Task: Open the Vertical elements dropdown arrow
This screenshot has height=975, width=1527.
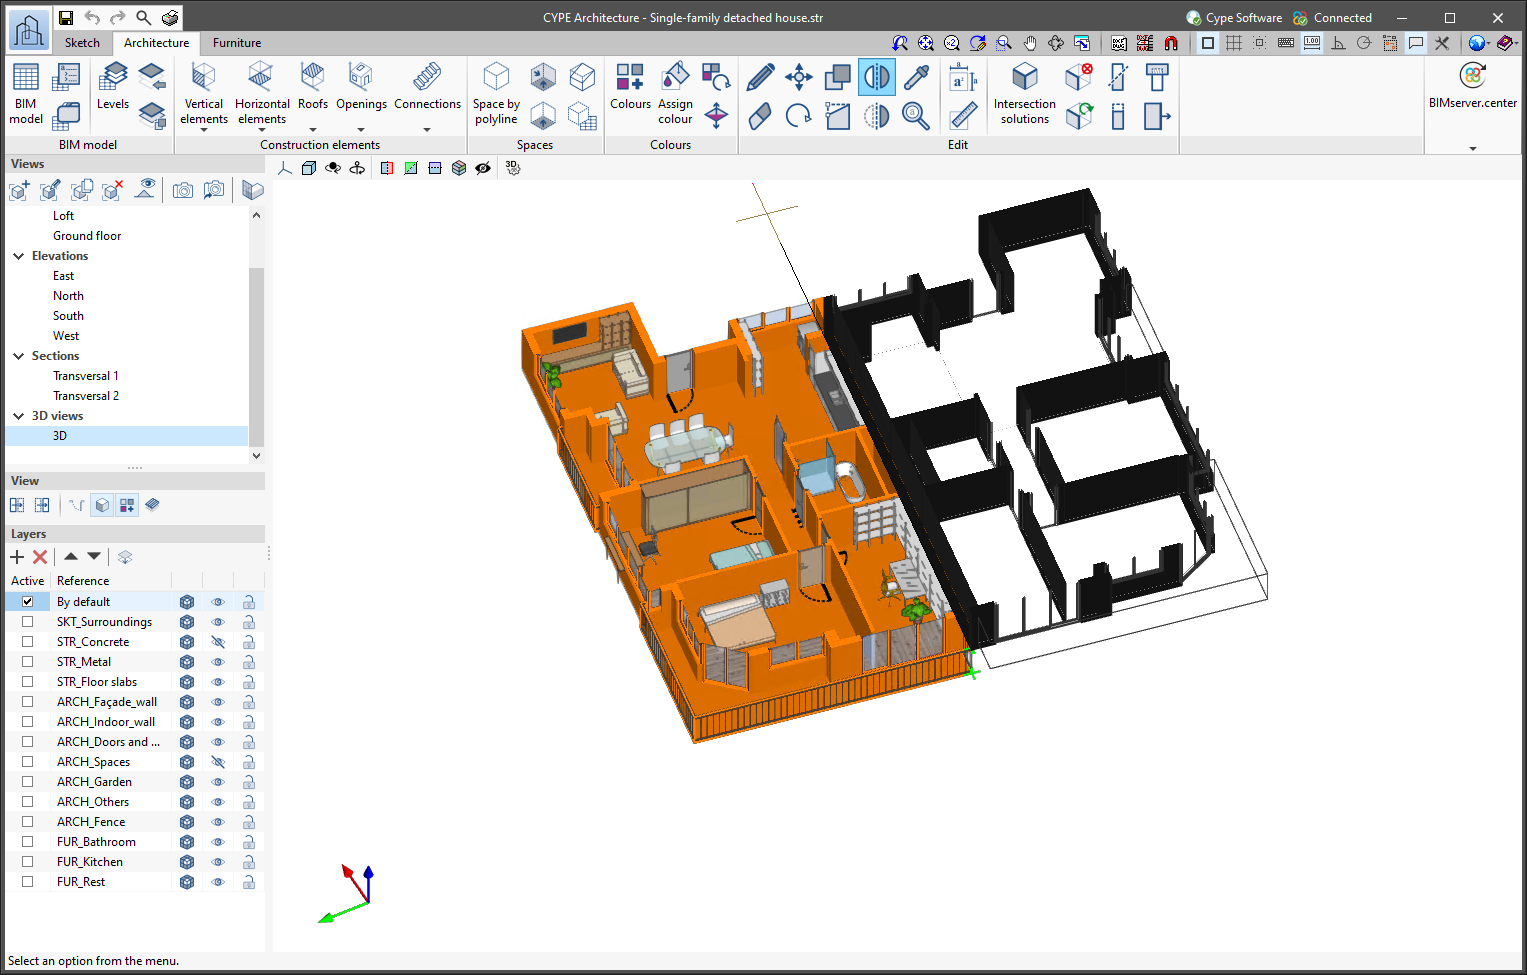Action: click(204, 130)
